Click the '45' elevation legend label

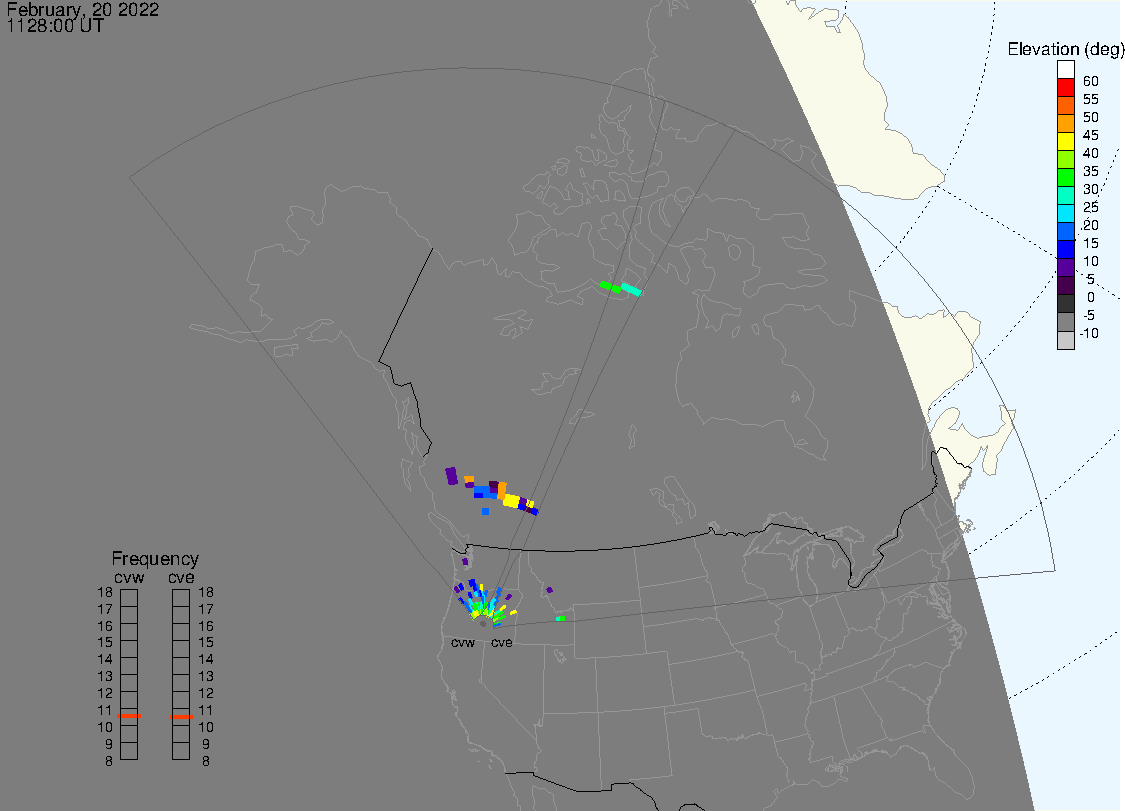pyautogui.click(x=1091, y=135)
